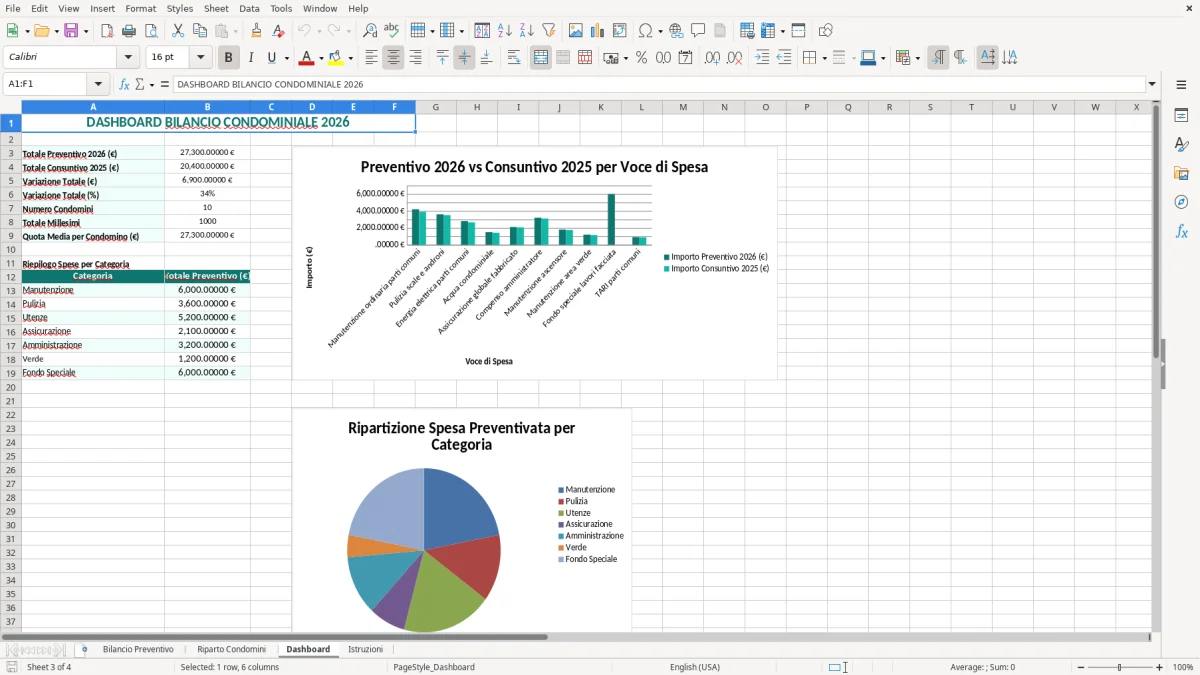1200x675 pixels.
Task: Click the Cut scissors icon
Action: pyautogui.click(x=178, y=31)
